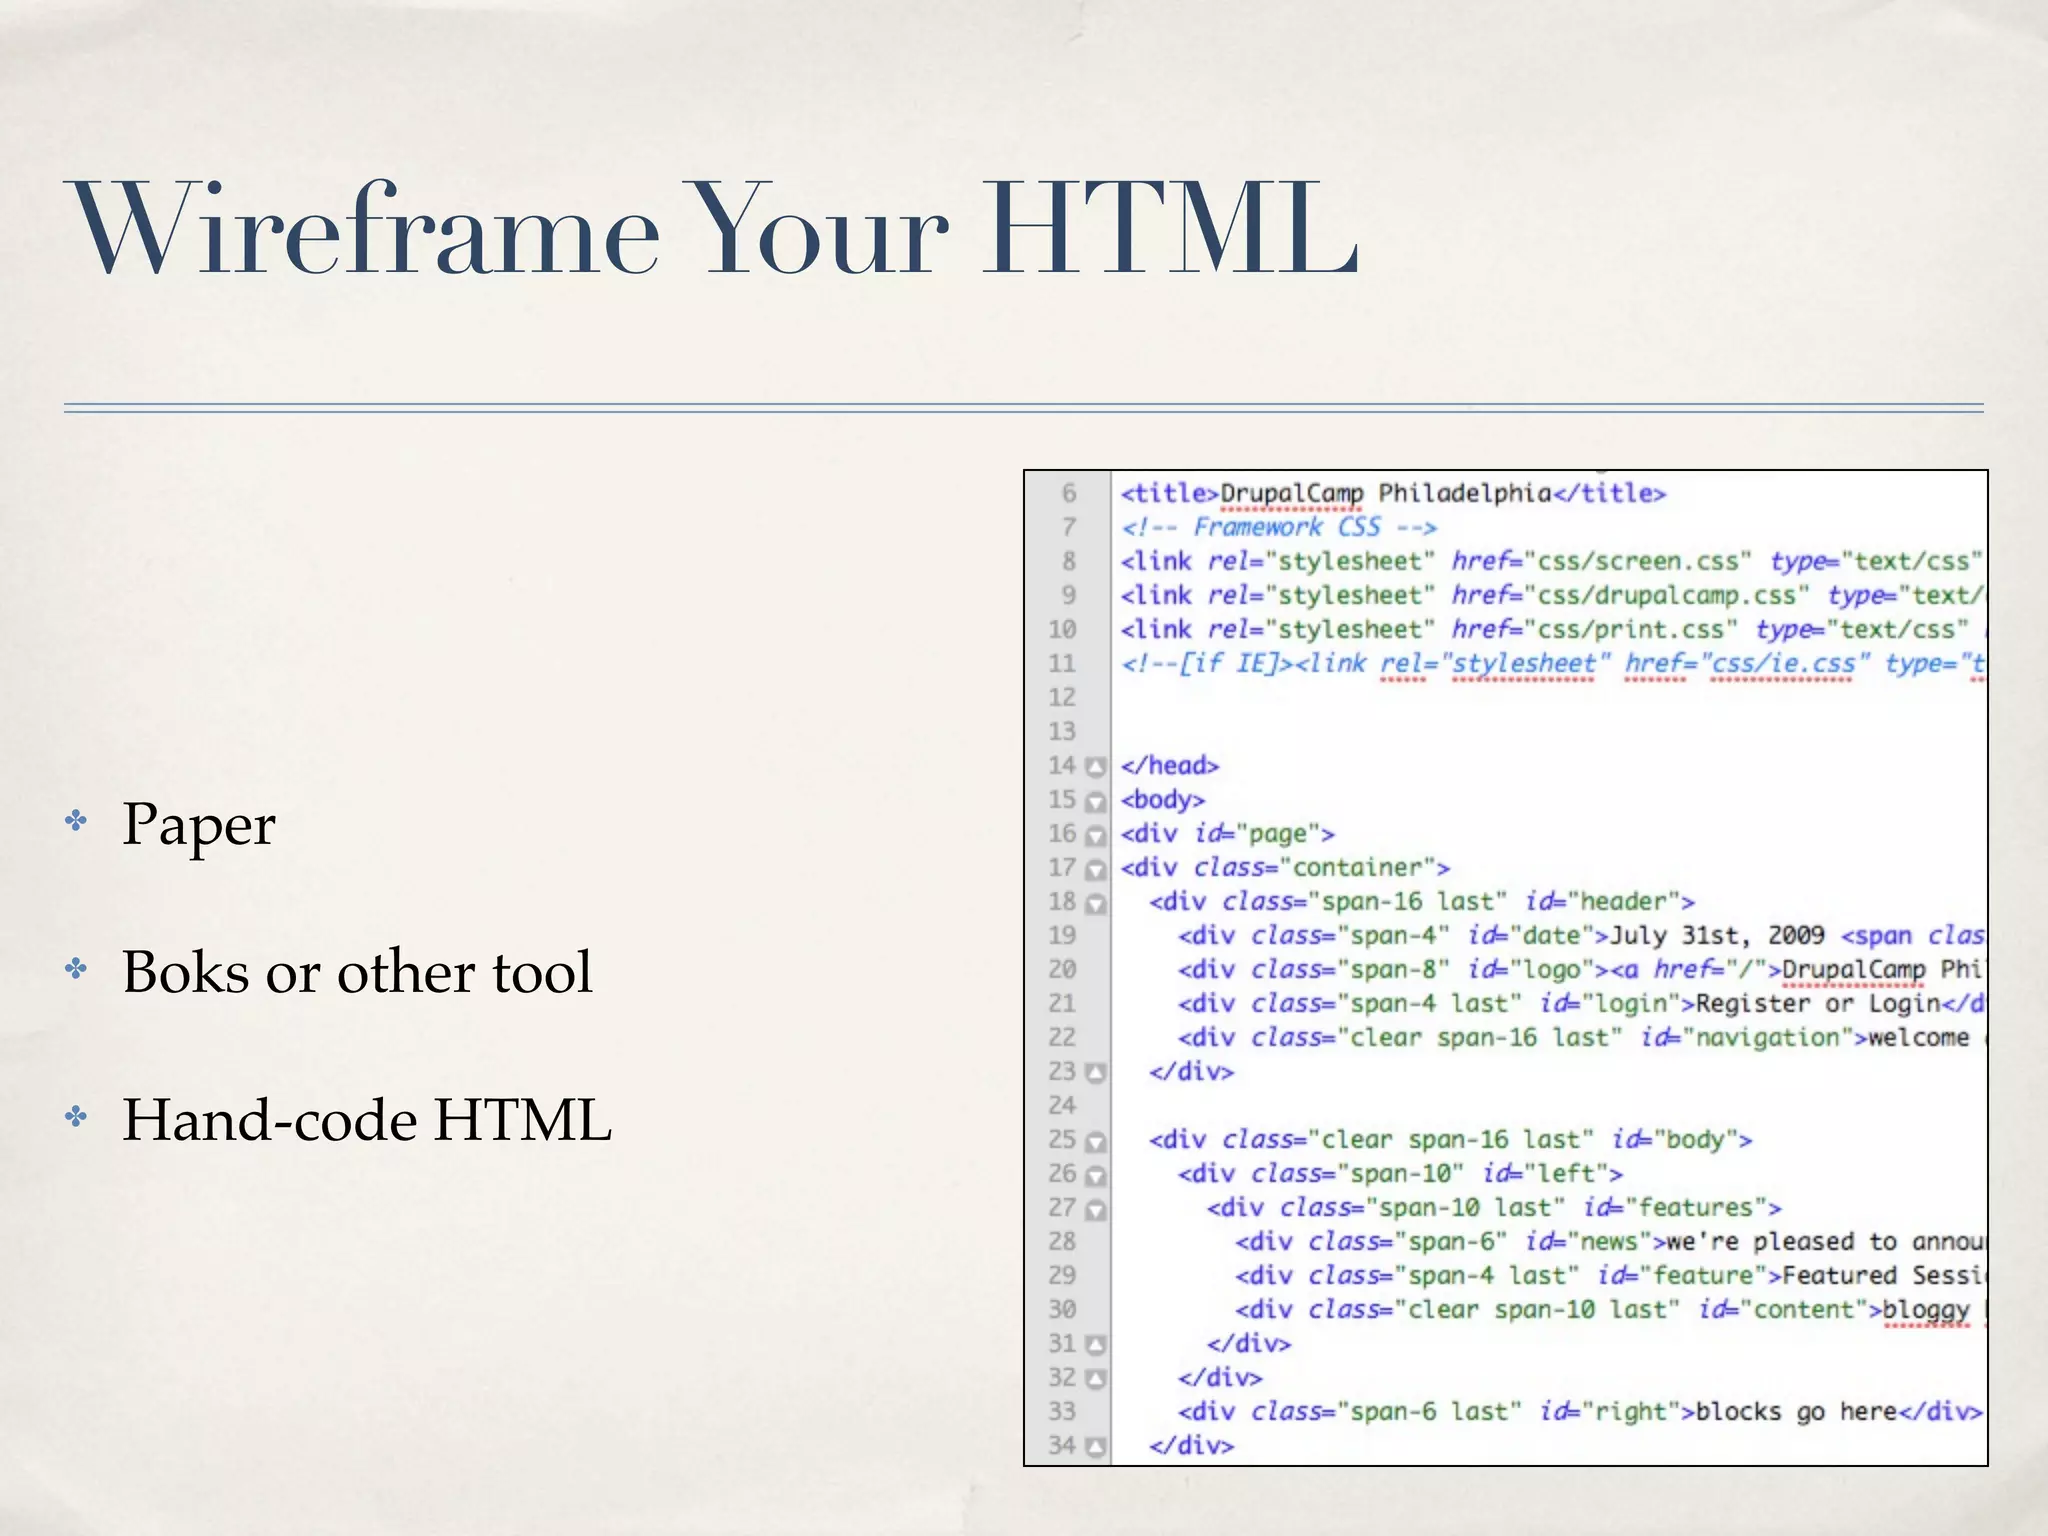Click the 'Framework CSS' comment line
The width and height of the screenshot is (2048, 1536).
click(x=1279, y=527)
